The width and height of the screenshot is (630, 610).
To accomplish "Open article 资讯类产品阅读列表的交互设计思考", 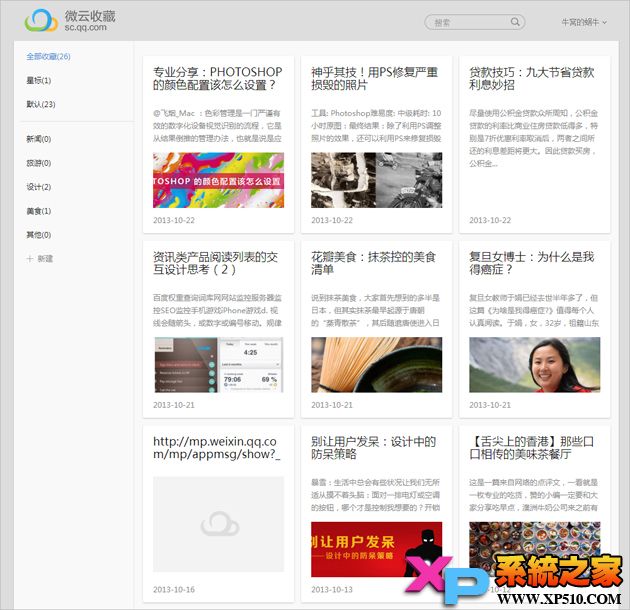I will (x=215, y=263).
